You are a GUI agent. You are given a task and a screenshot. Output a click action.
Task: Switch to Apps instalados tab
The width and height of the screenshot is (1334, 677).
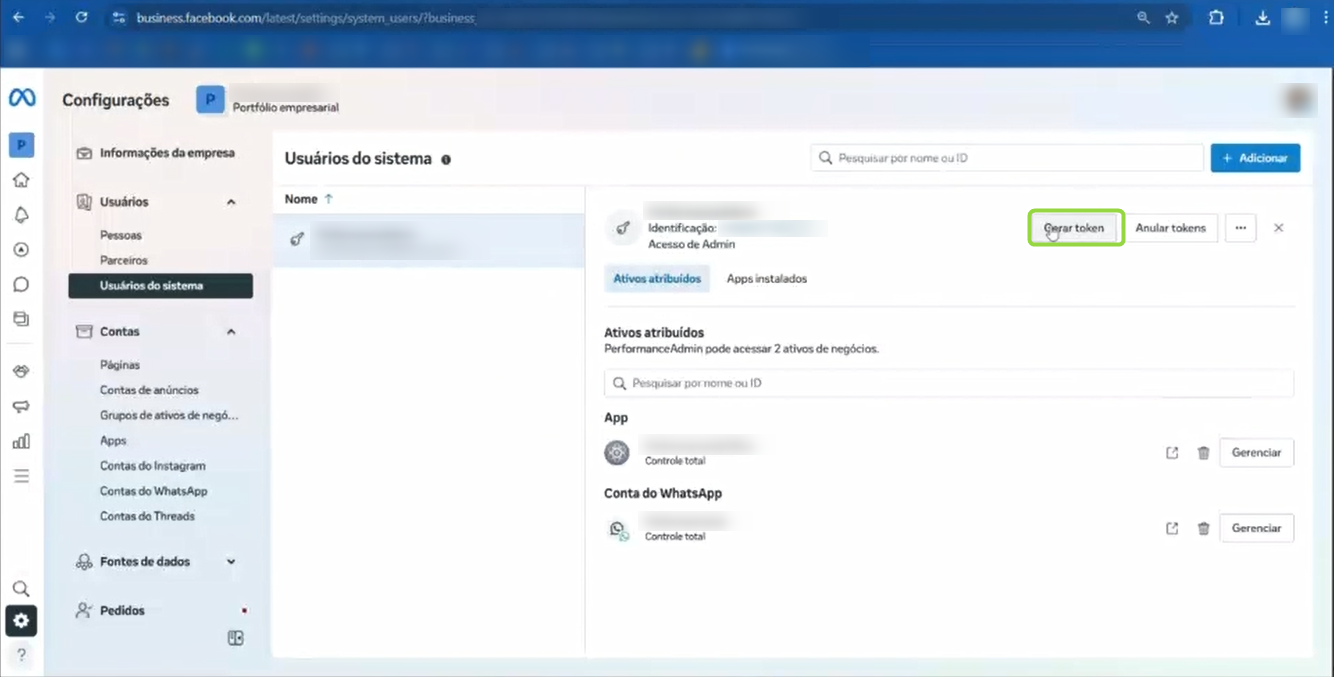(x=766, y=279)
